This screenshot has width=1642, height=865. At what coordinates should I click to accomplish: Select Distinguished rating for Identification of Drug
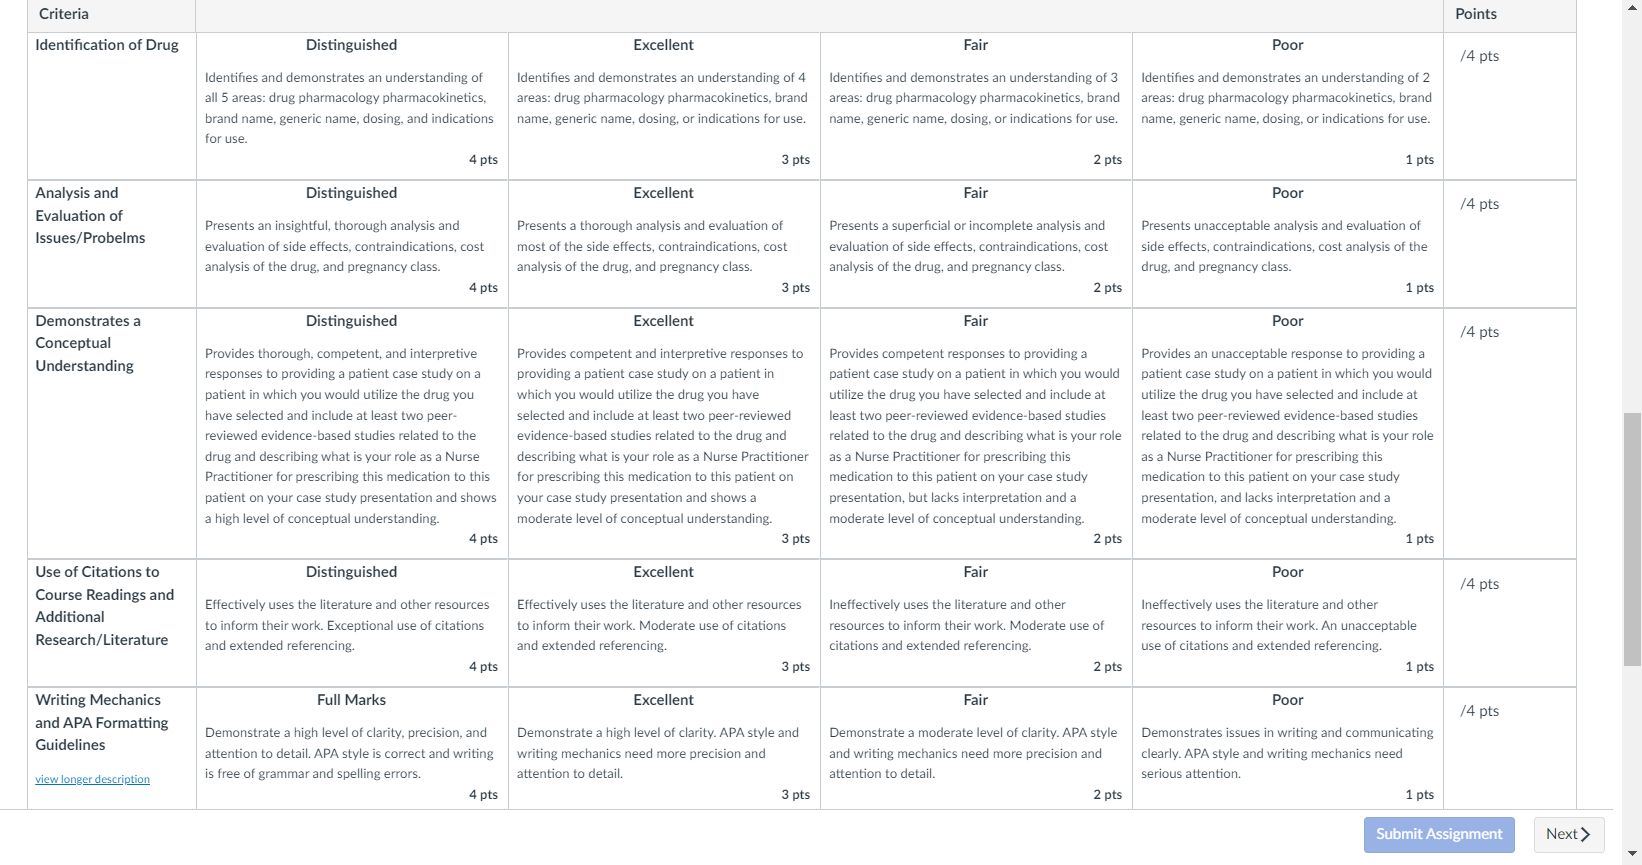pos(352,106)
